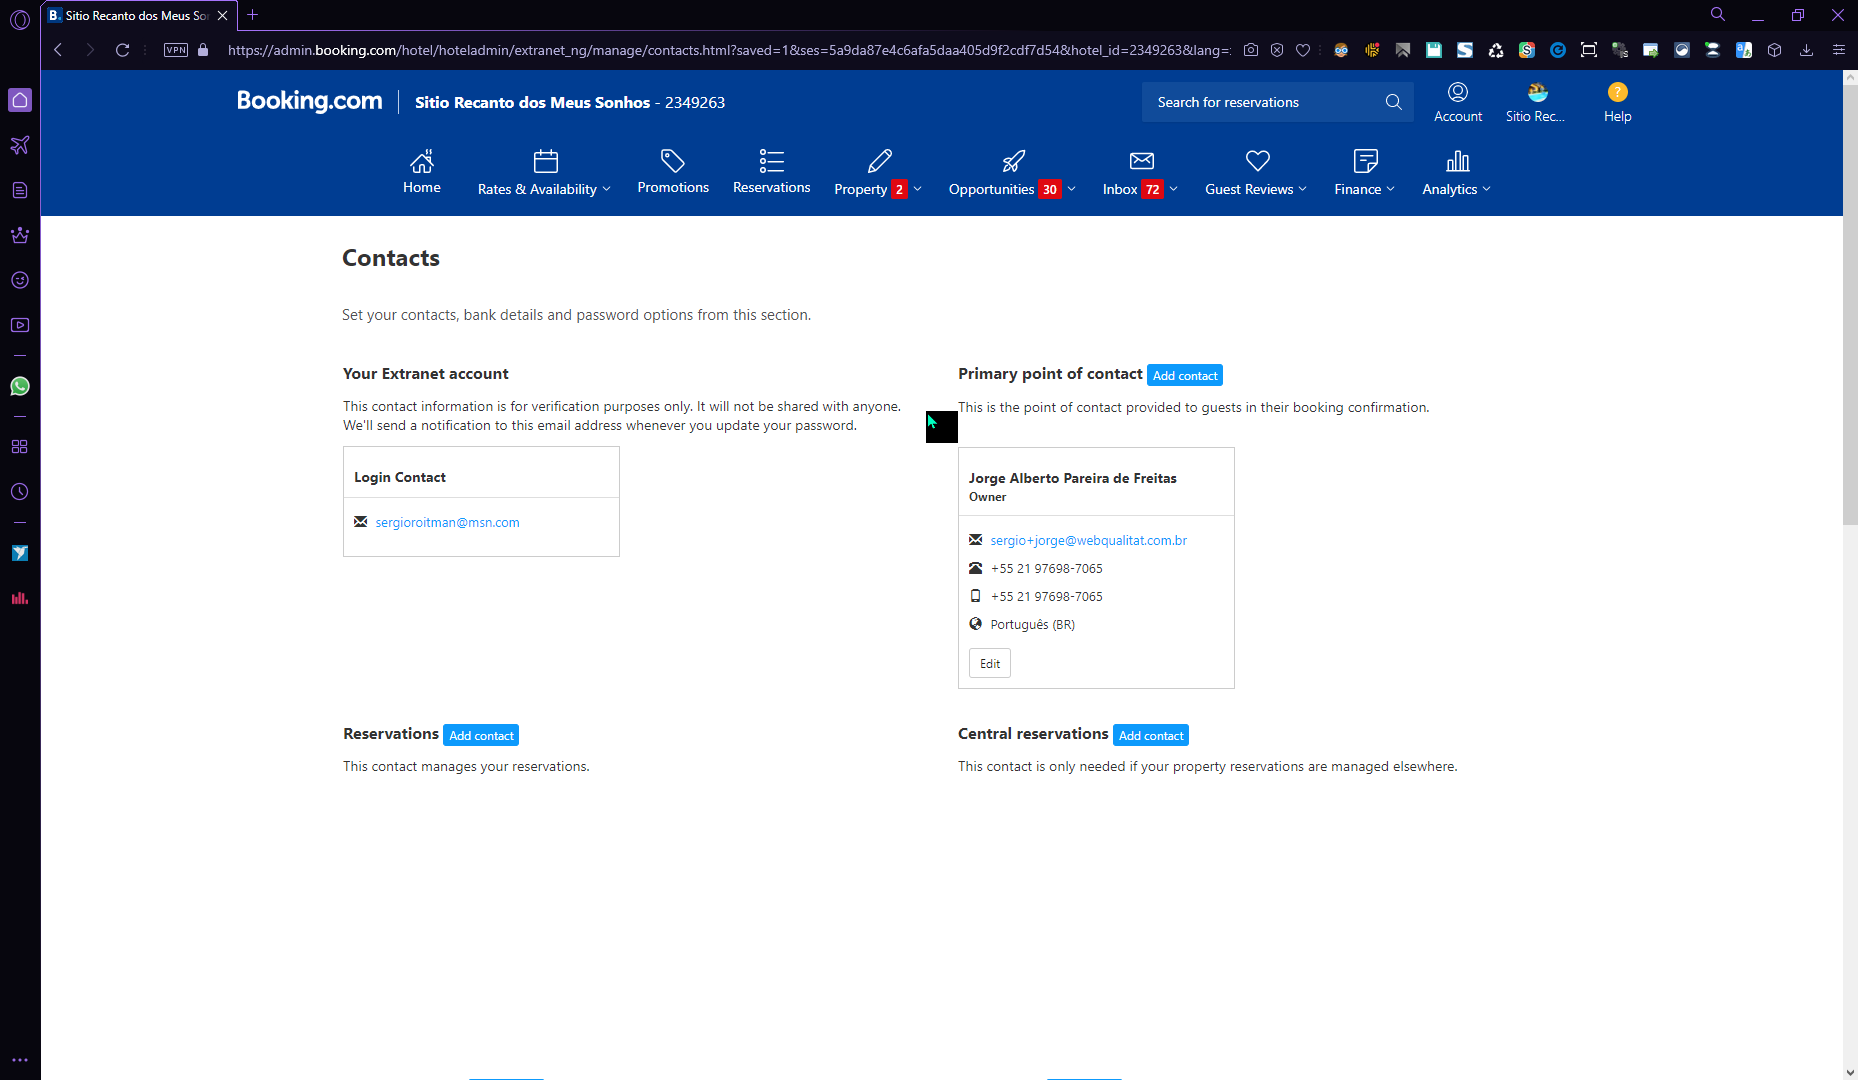Open sergioroitman@msn.com email link
The width and height of the screenshot is (1858, 1080).
[448, 522]
